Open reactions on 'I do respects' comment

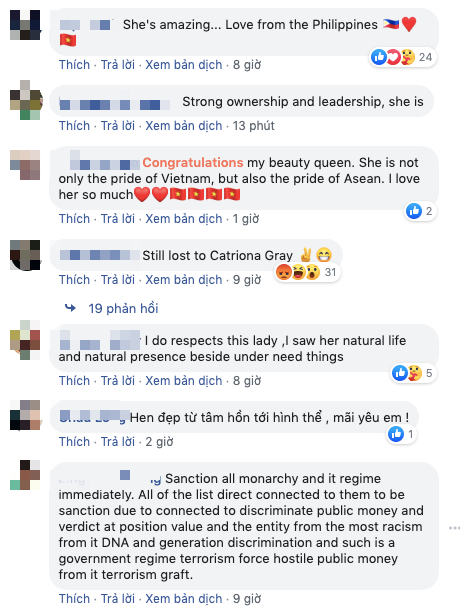tap(414, 373)
